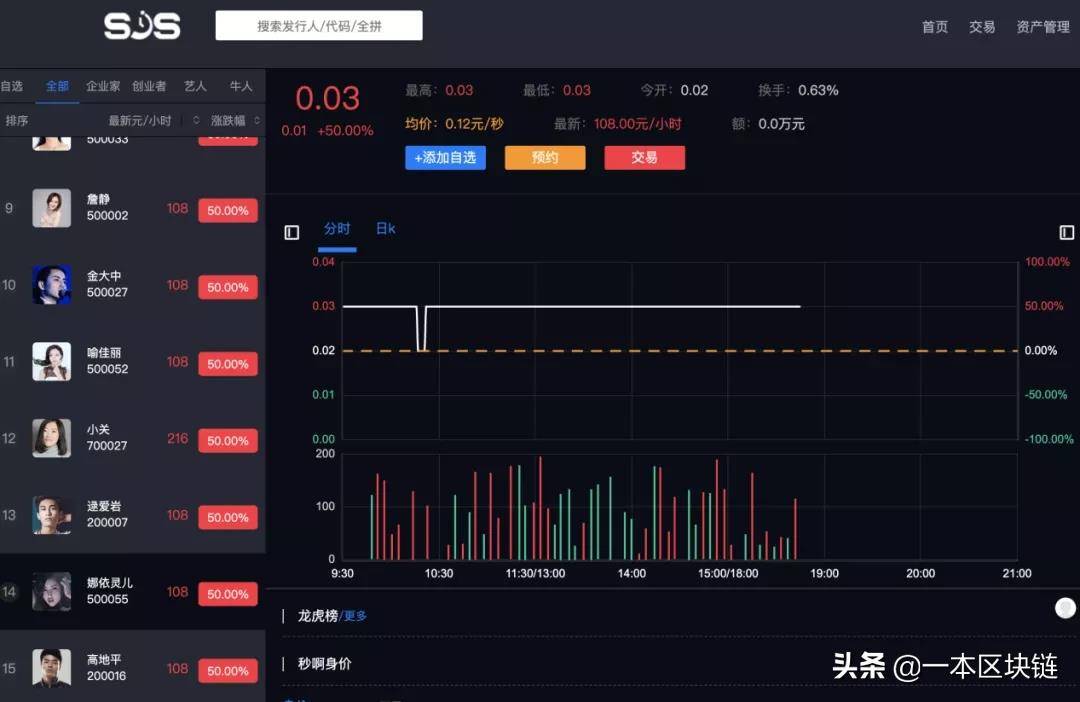The height and width of the screenshot is (702, 1080).
Task: Select the 小关 700027 row
Action: 130,438
